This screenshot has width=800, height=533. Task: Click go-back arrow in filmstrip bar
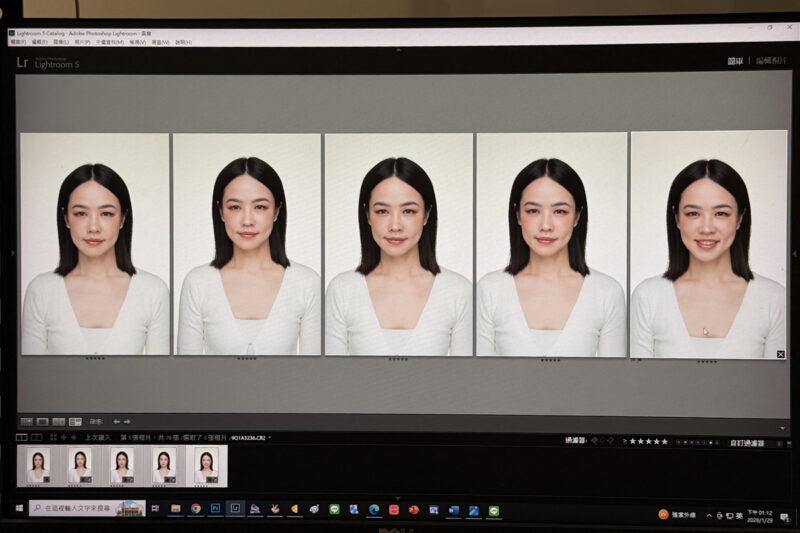point(64,438)
